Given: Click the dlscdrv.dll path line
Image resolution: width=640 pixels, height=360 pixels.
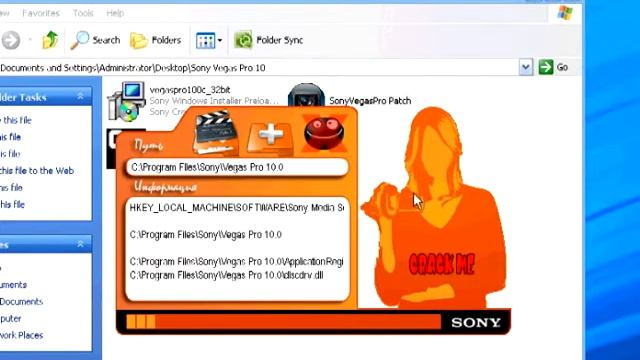Looking at the screenshot, I should (x=227, y=276).
